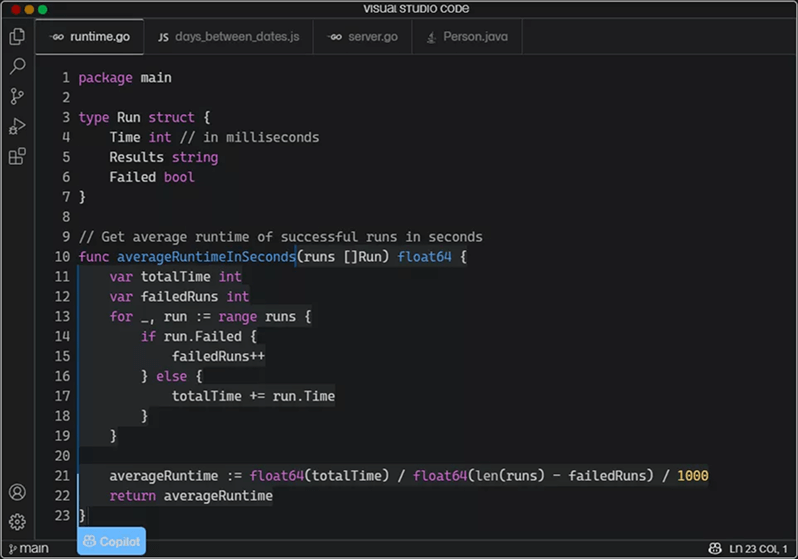Image resolution: width=798 pixels, height=560 pixels.
Task: Open the Explorer view in activity bar
Action: coord(17,37)
